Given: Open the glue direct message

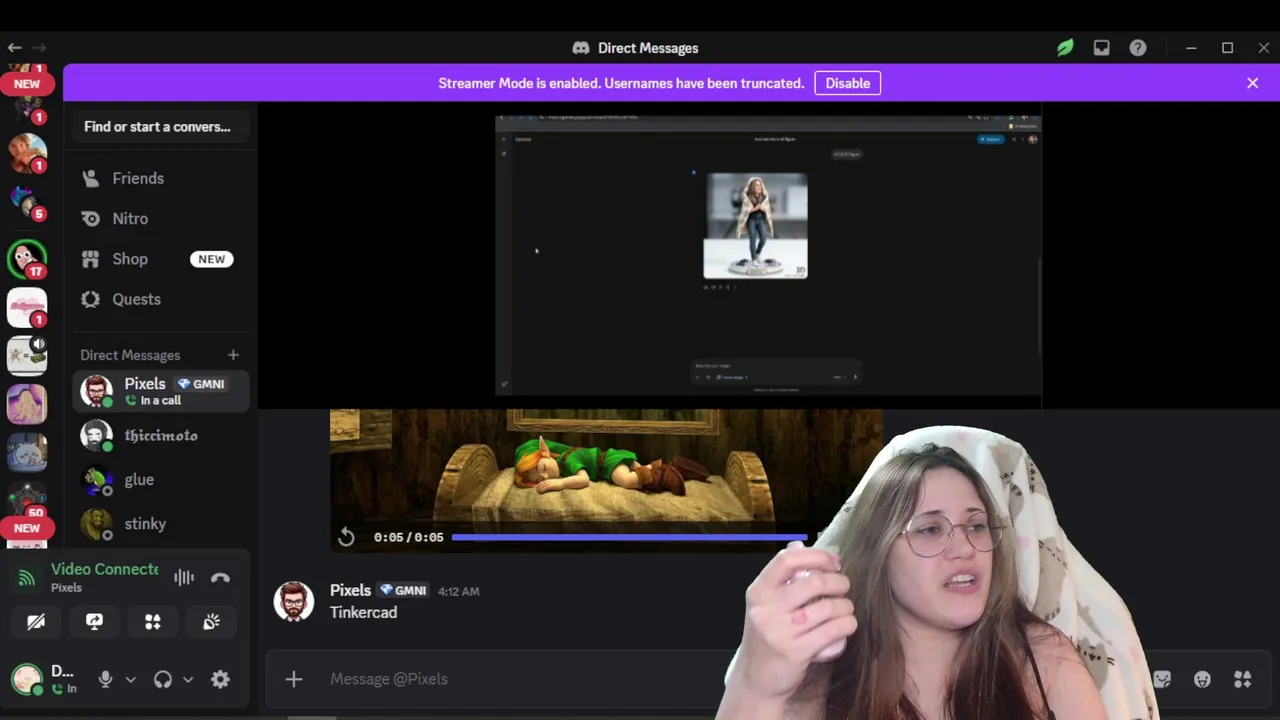Looking at the screenshot, I should (x=160, y=480).
